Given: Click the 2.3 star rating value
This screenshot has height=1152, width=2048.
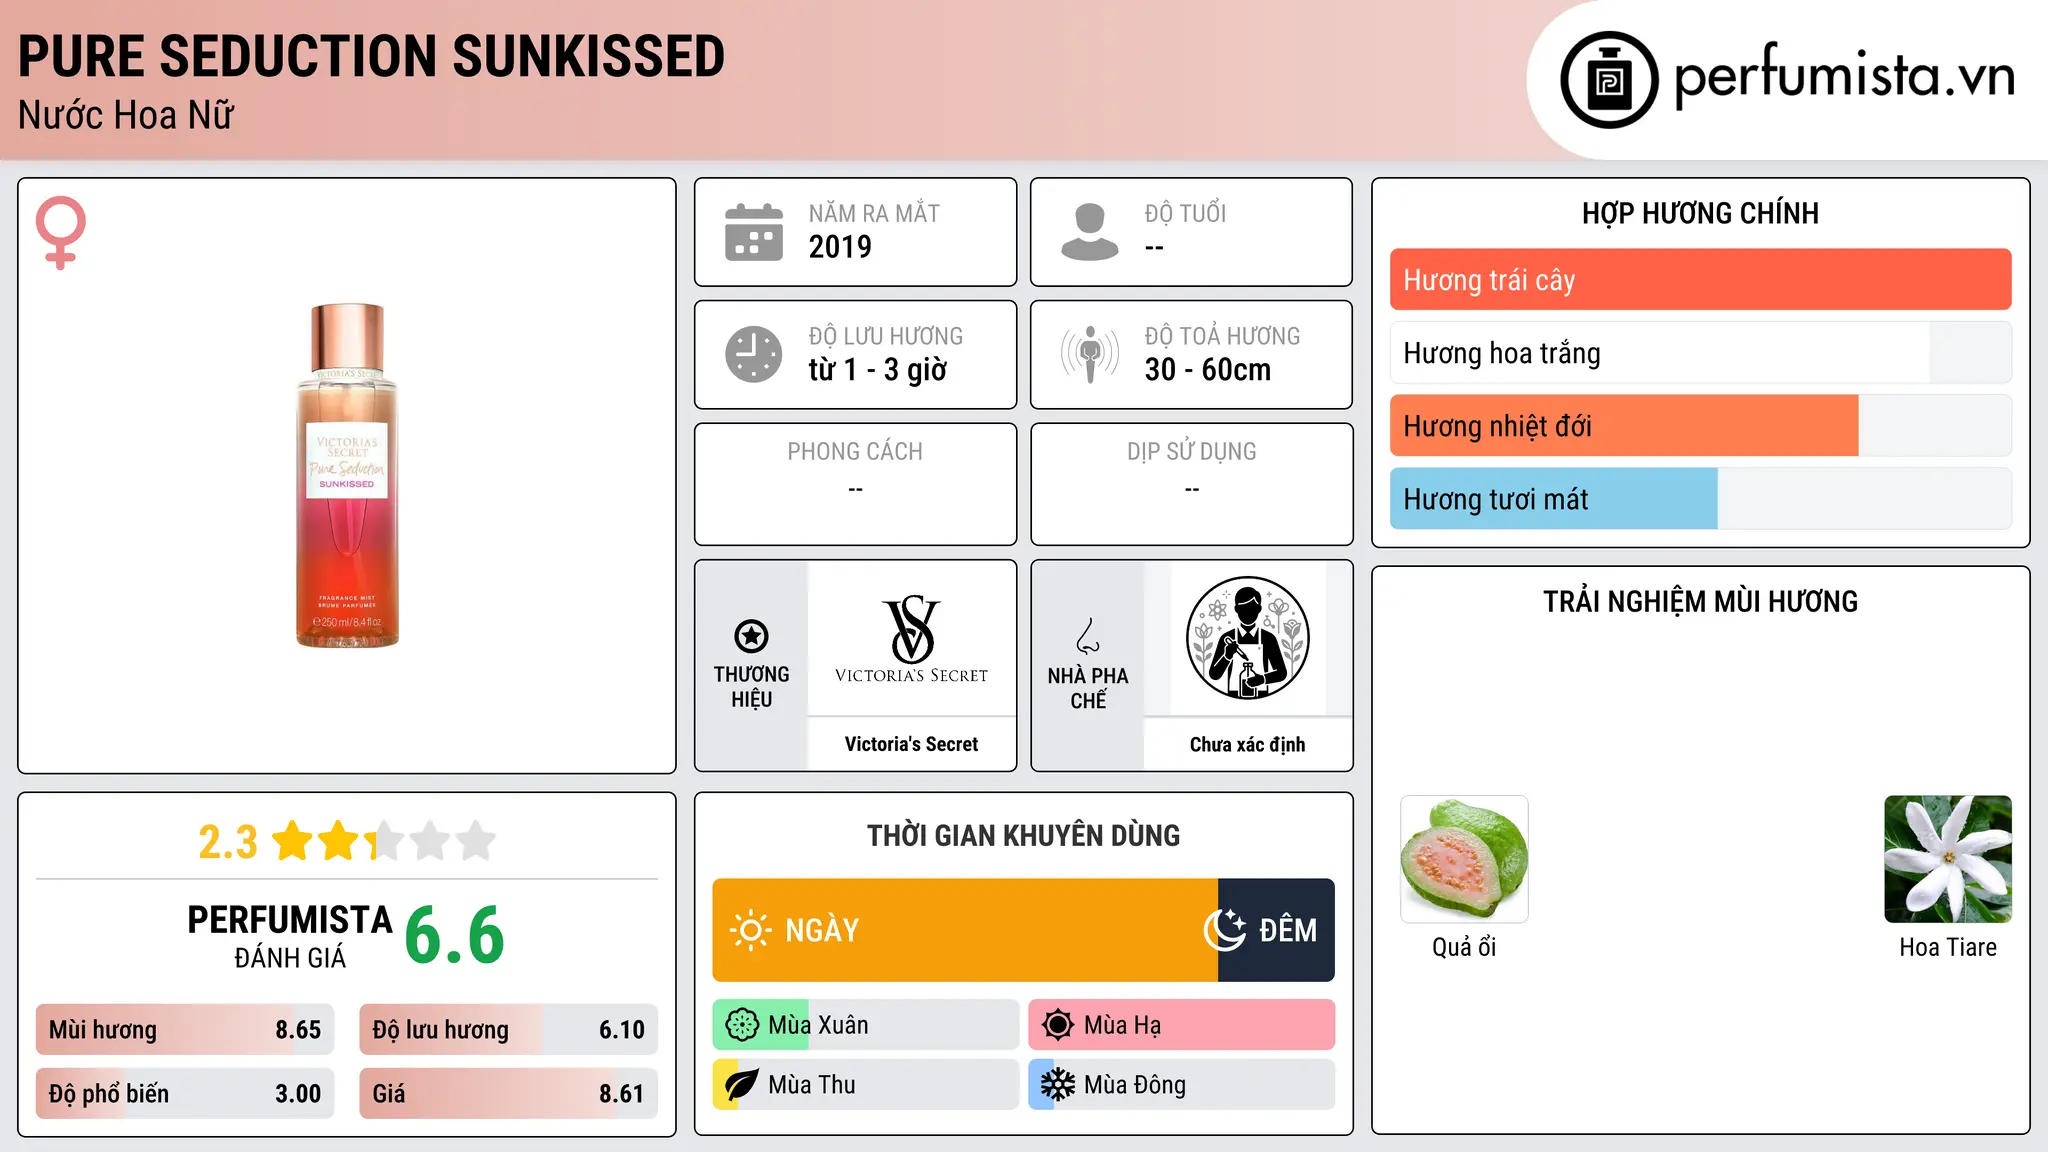Looking at the screenshot, I should [228, 842].
